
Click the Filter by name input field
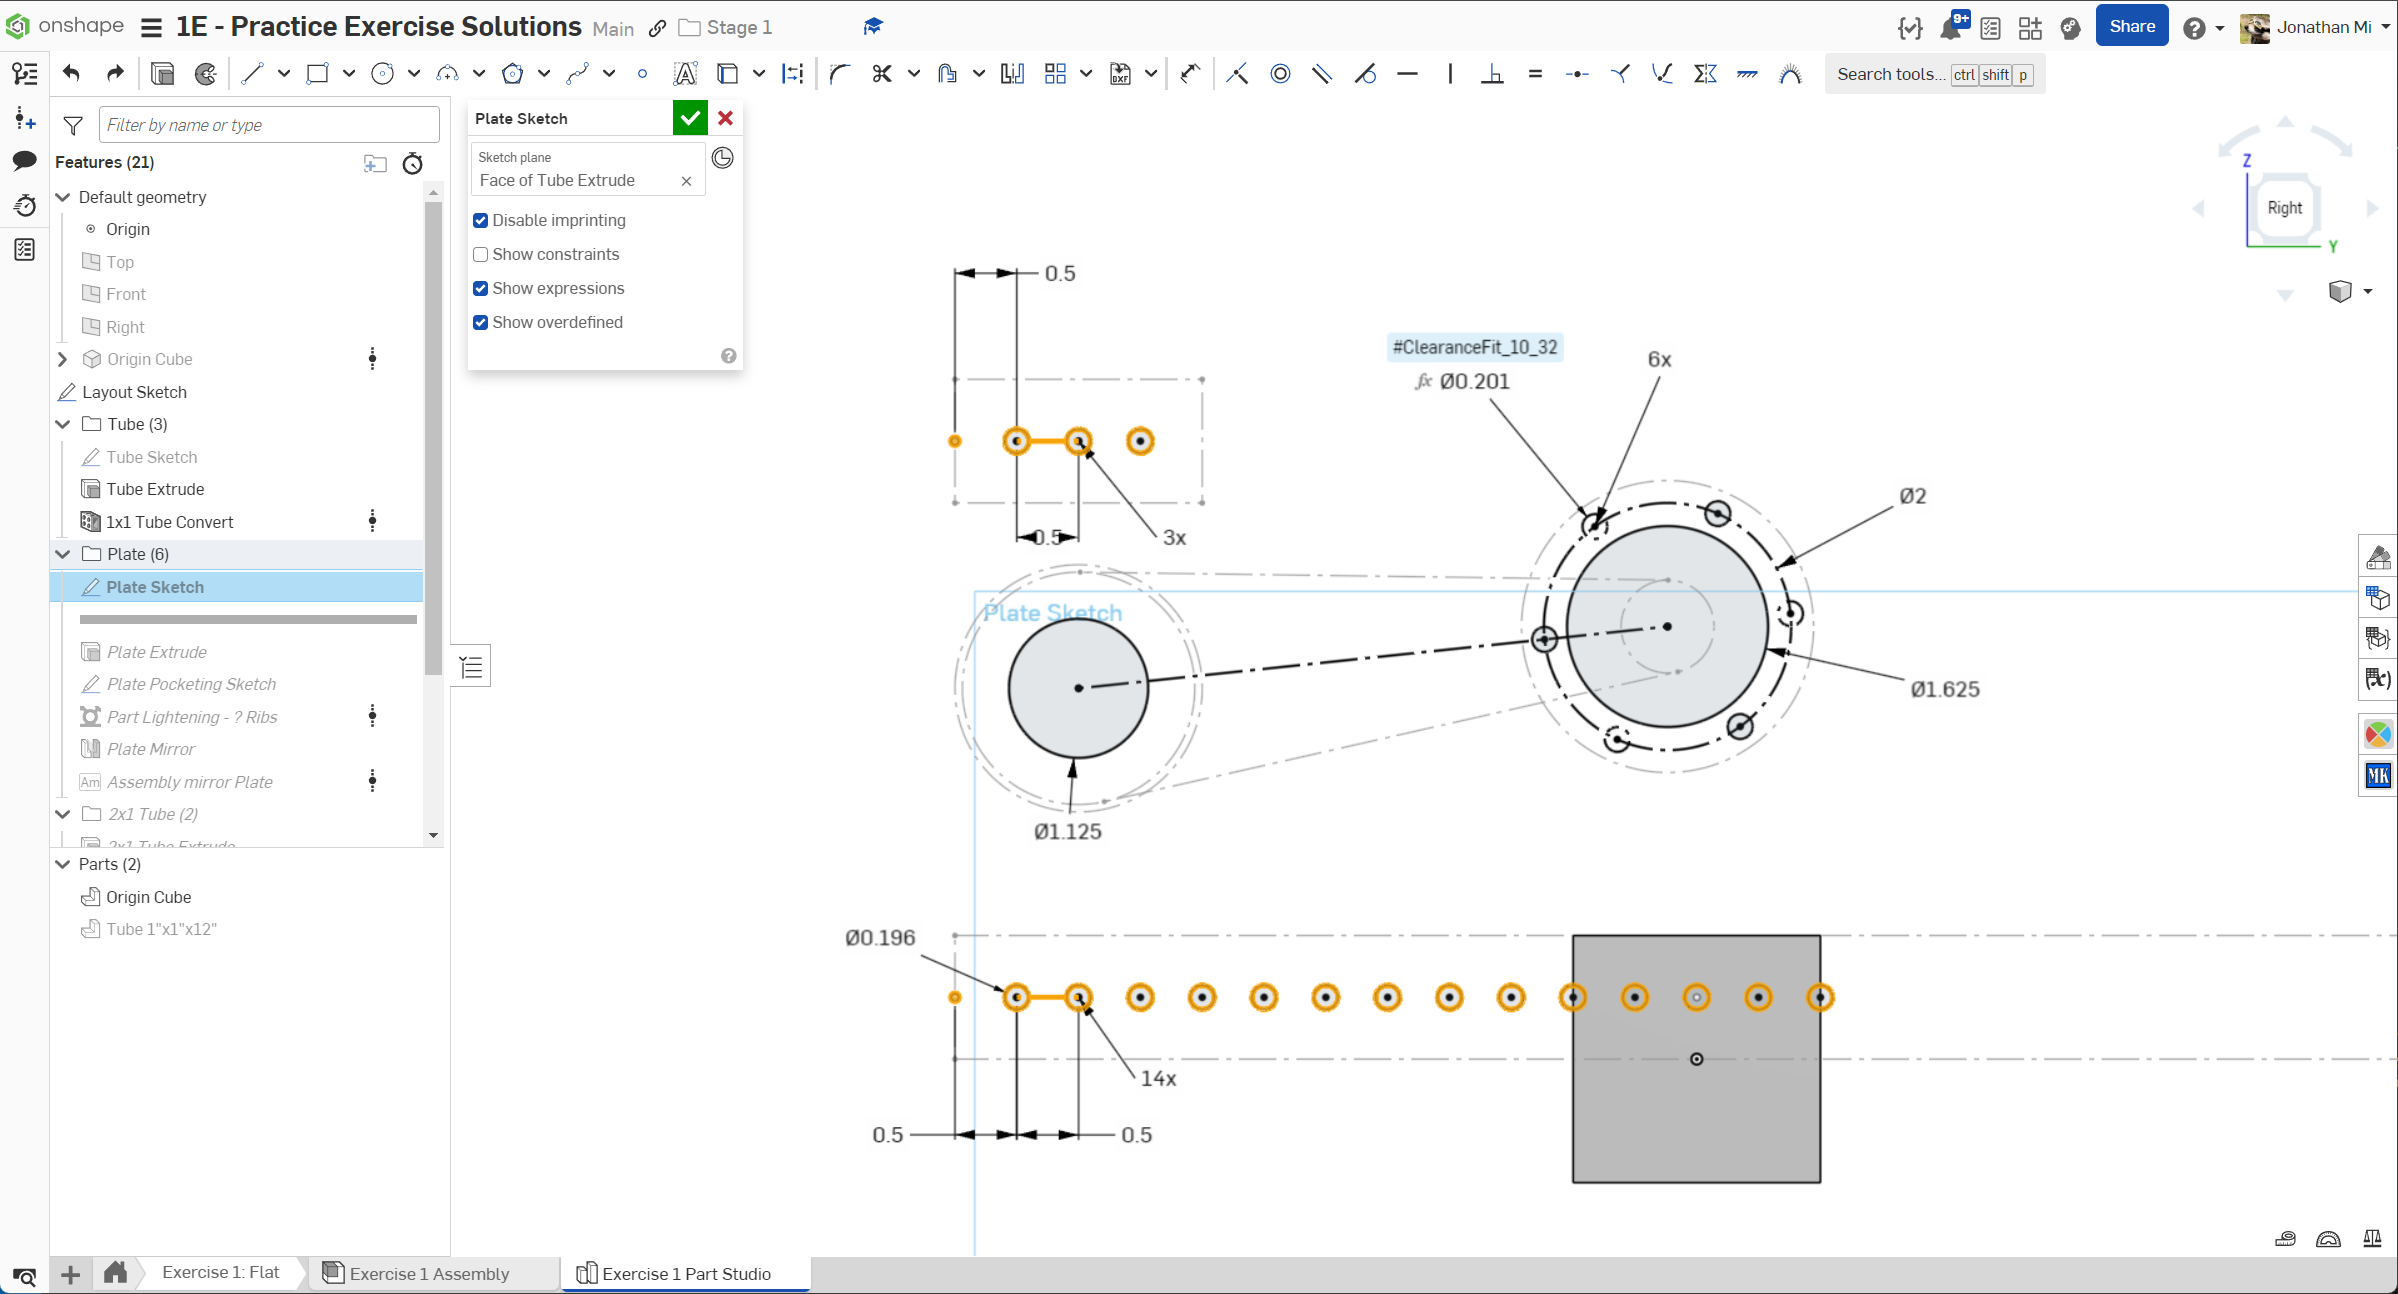click(x=269, y=125)
